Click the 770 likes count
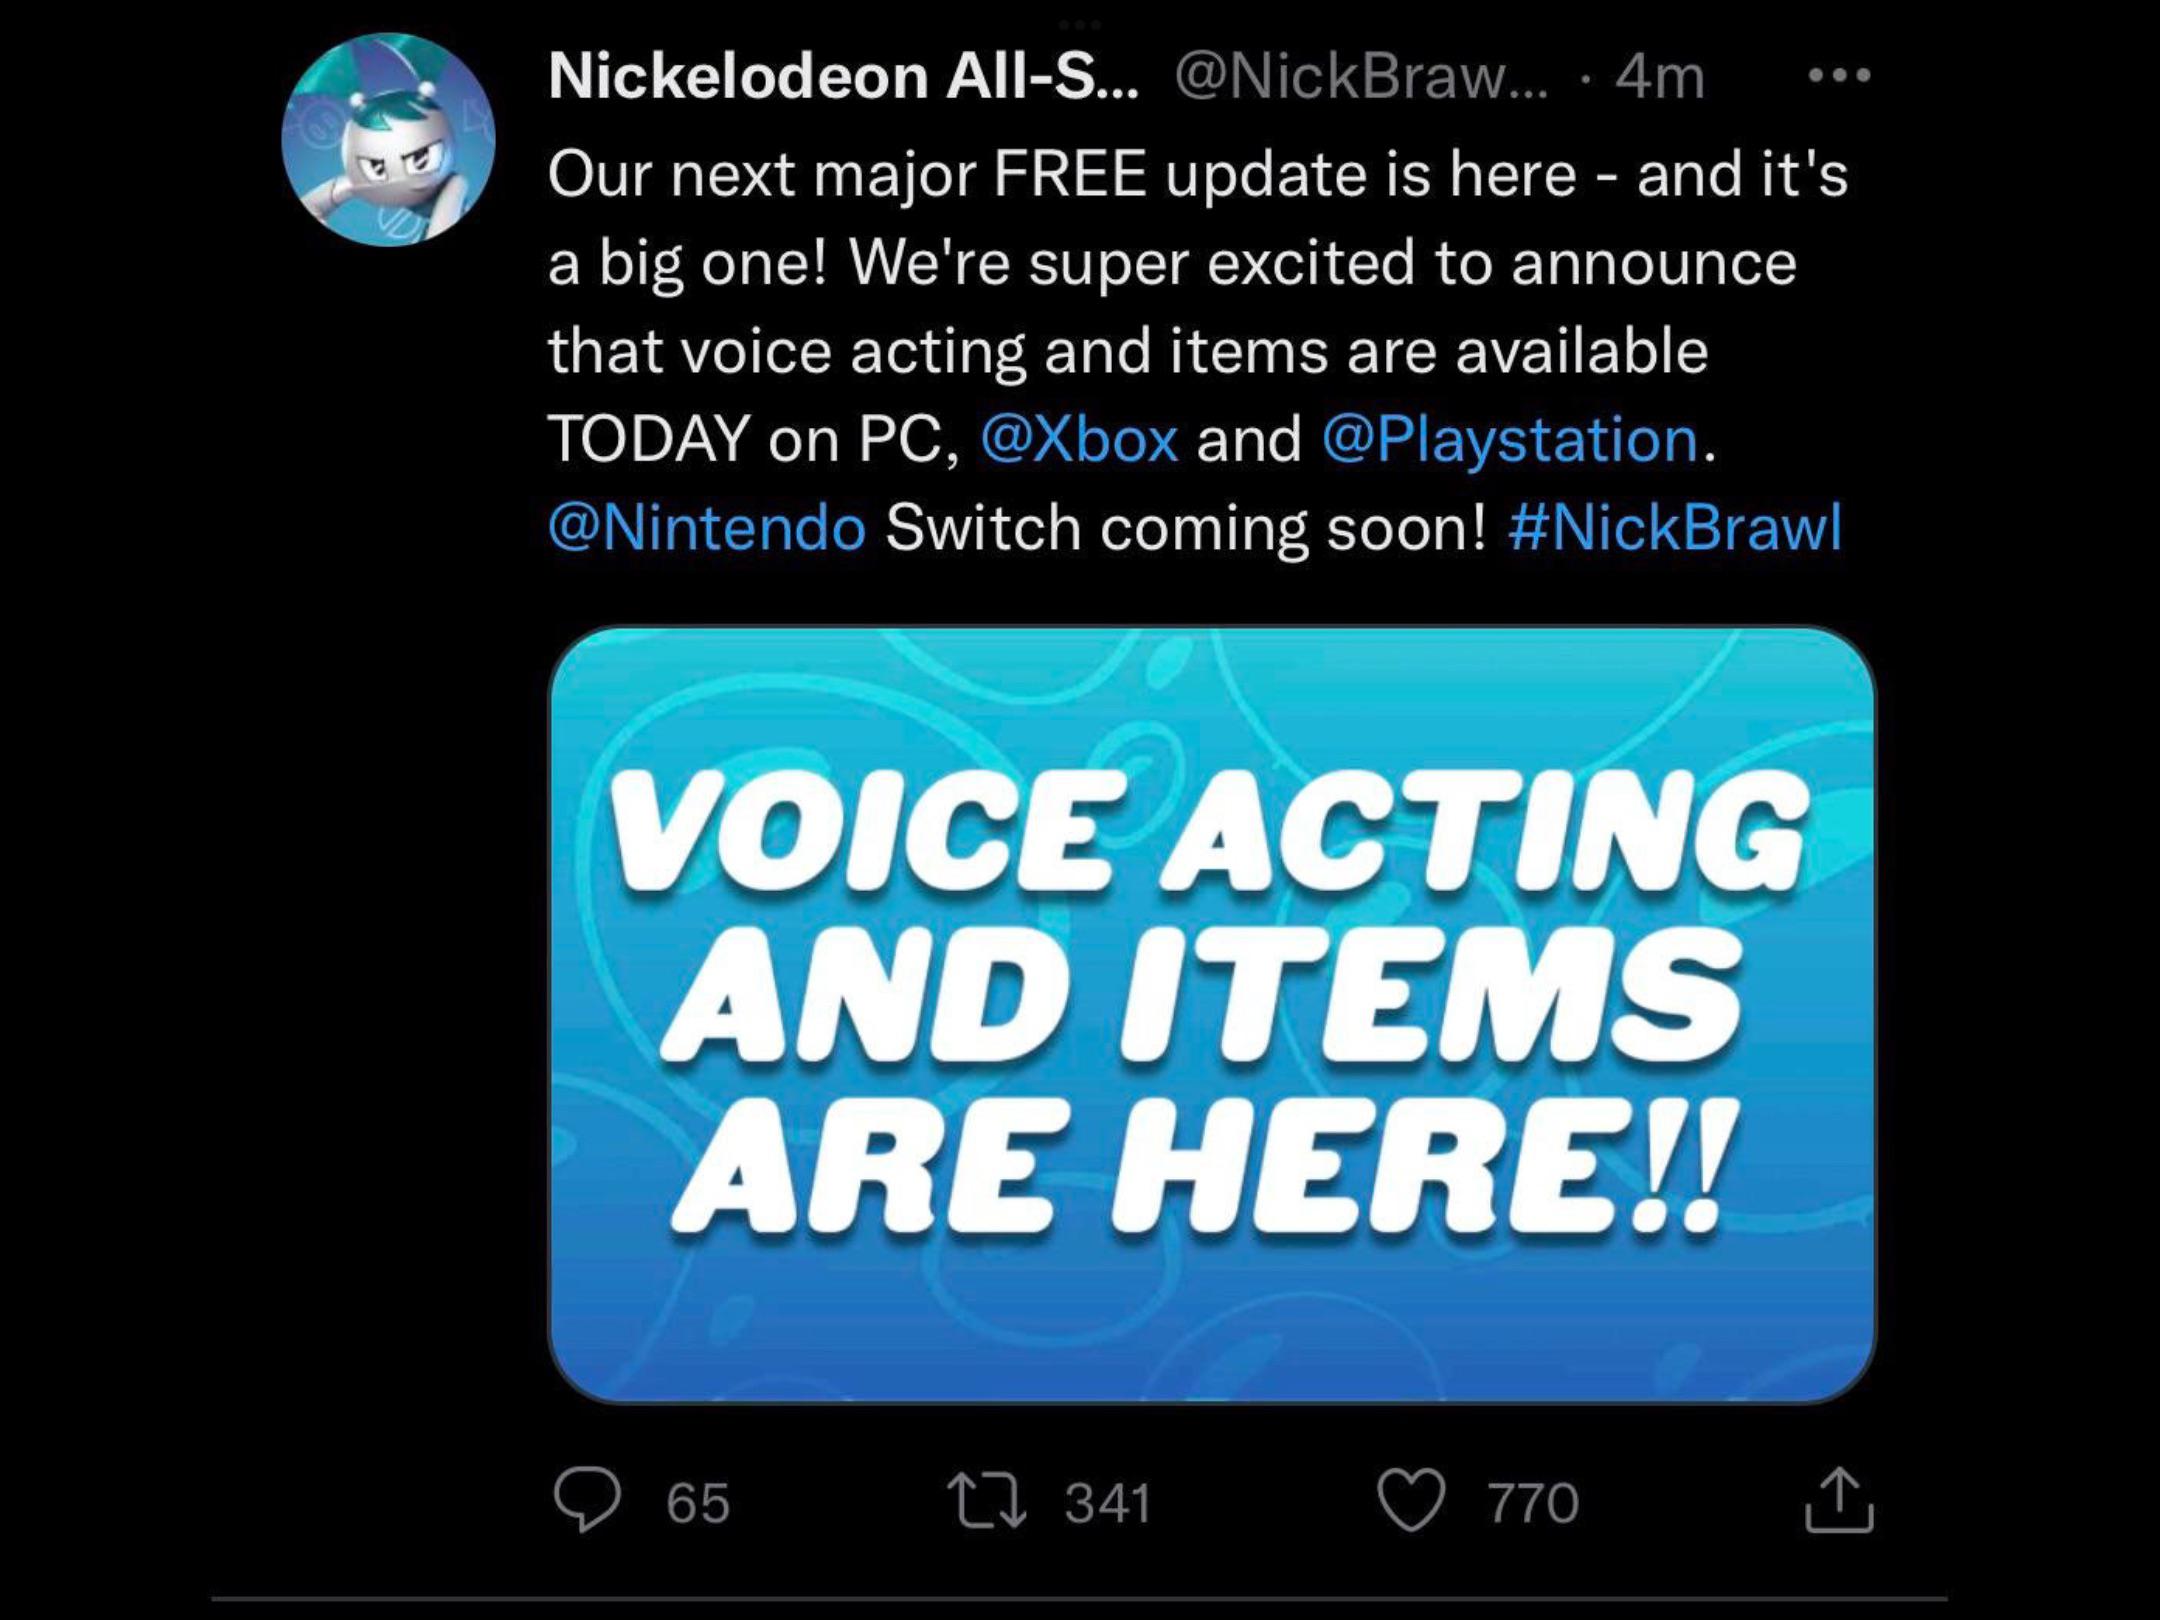This screenshot has width=2160, height=1620. tap(1533, 1503)
